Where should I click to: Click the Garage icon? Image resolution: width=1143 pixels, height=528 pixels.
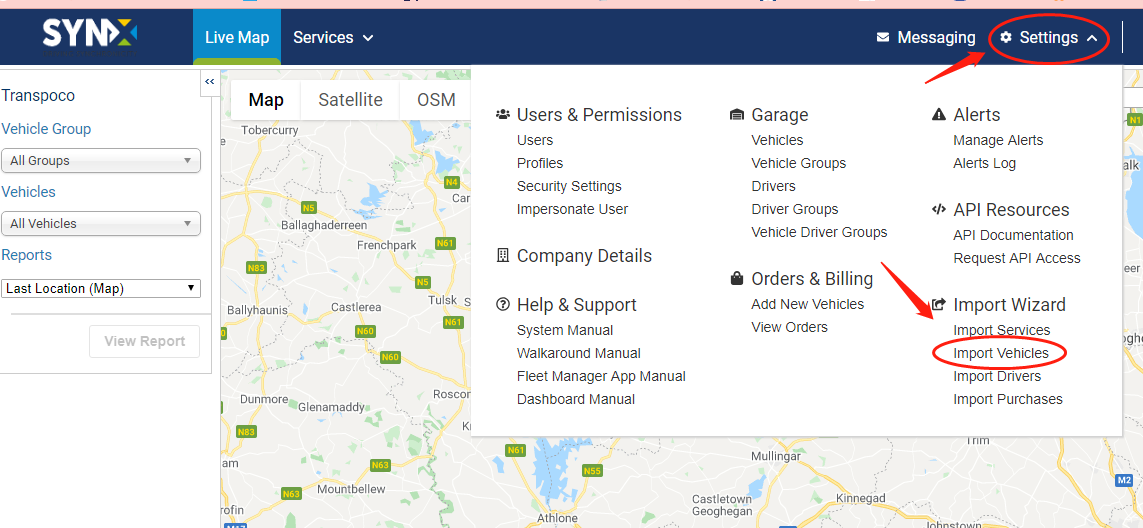736,114
